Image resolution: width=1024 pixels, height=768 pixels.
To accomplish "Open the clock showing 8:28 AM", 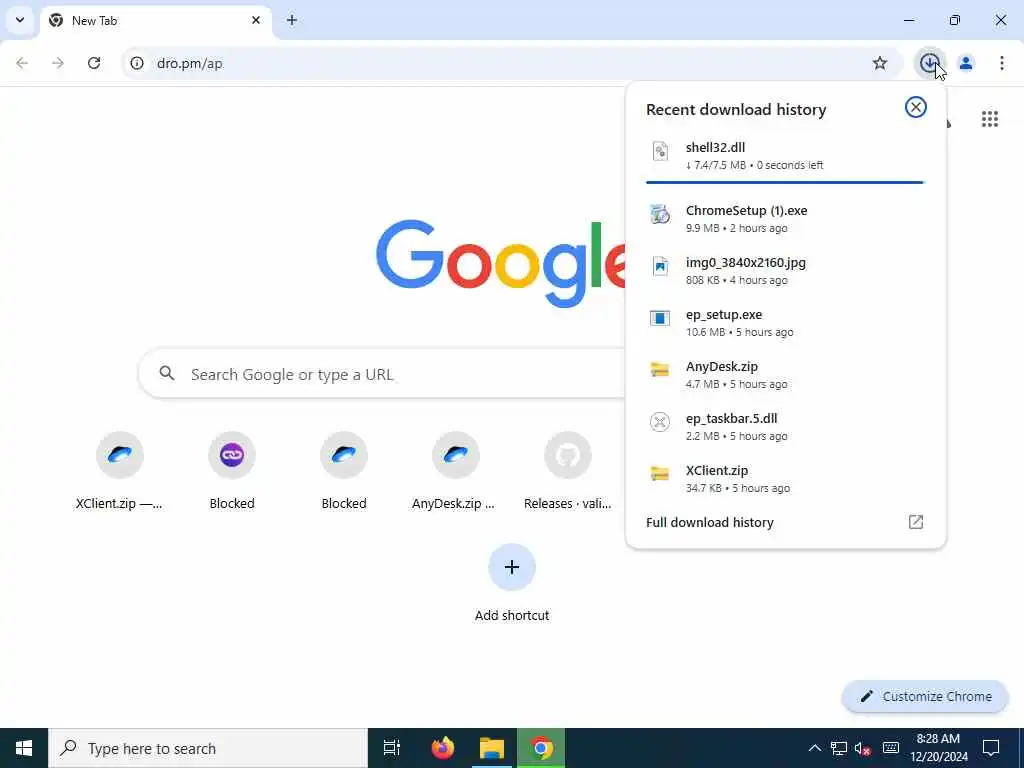I will tap(938, 748).
